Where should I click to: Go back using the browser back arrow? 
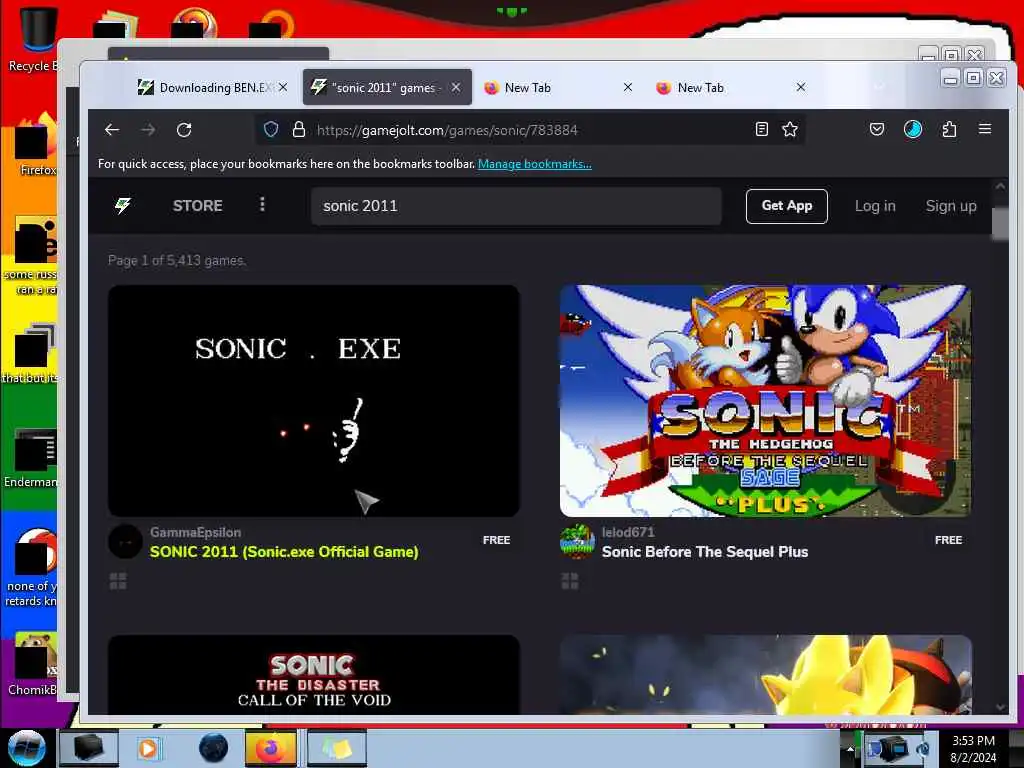[x=112, y=130]
